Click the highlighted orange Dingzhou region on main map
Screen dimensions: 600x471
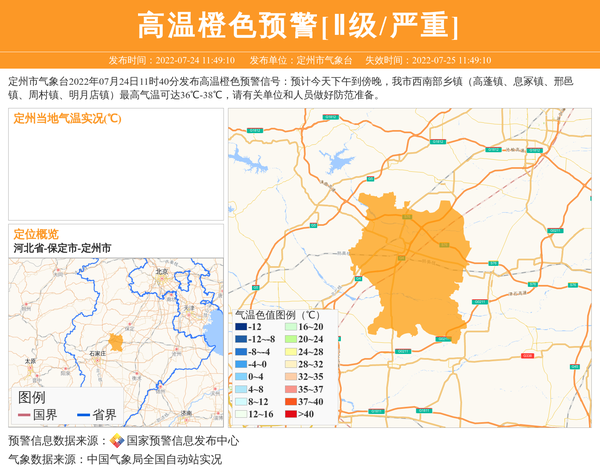tap(413, 268)
